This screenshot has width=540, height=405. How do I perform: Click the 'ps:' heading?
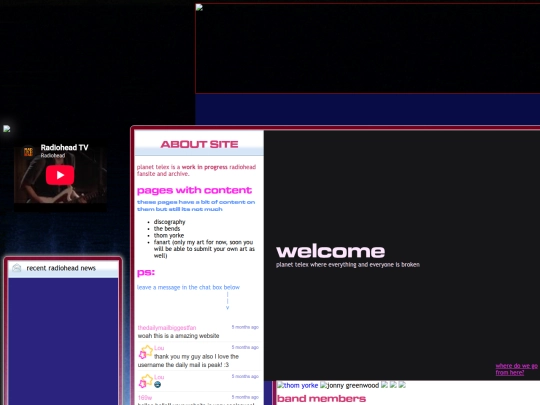click(x=146, y=272)
